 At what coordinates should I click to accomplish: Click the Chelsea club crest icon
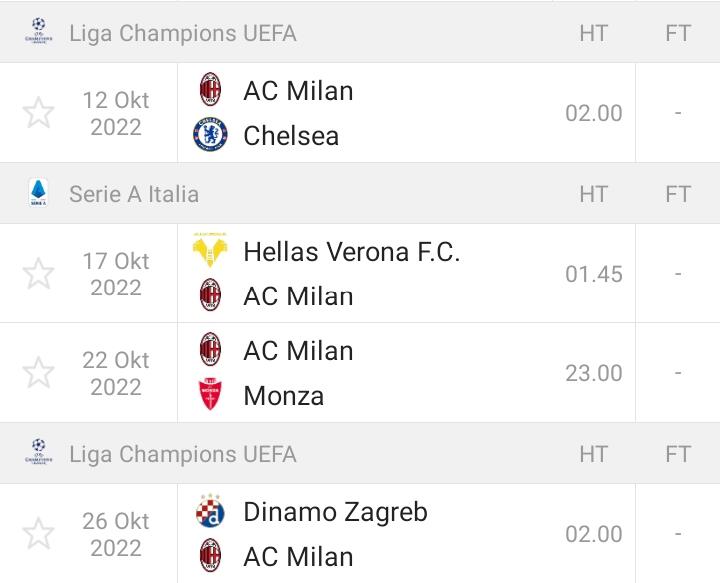pyautogui.click(x=211, y=135)
